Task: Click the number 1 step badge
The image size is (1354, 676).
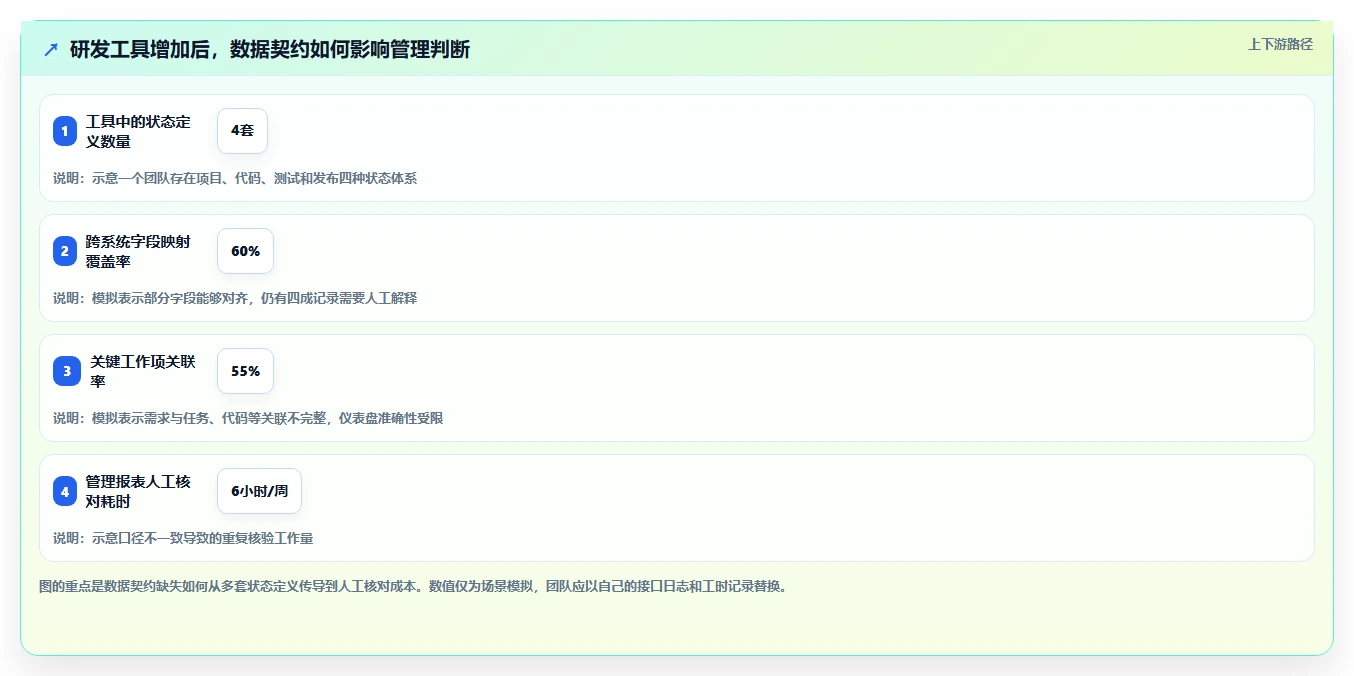Action: click(x=65, y=131)
